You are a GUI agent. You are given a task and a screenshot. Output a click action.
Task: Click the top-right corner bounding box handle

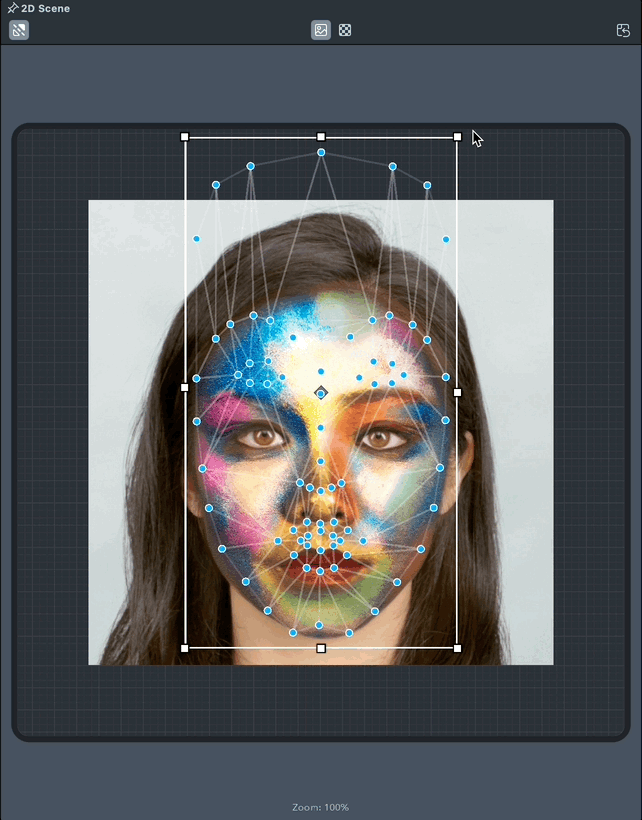[x=457, y=137]
